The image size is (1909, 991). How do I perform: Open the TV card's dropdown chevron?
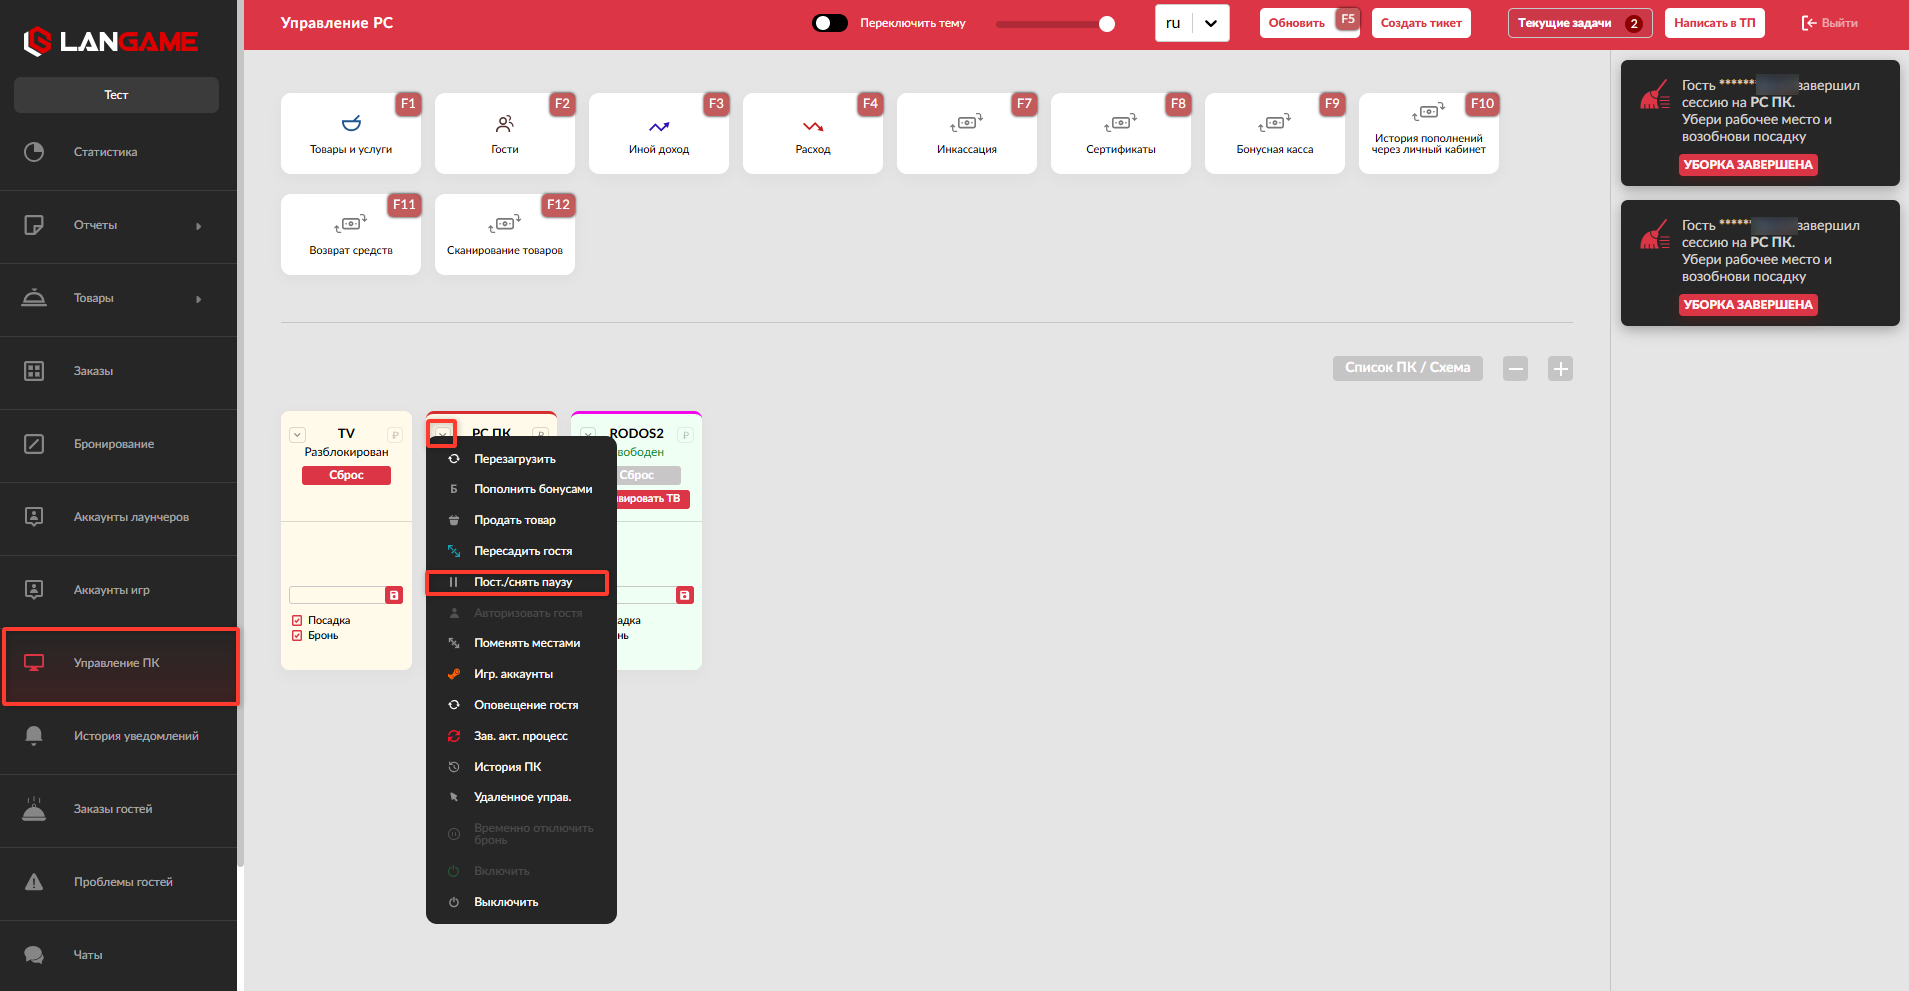click(297, 435)
